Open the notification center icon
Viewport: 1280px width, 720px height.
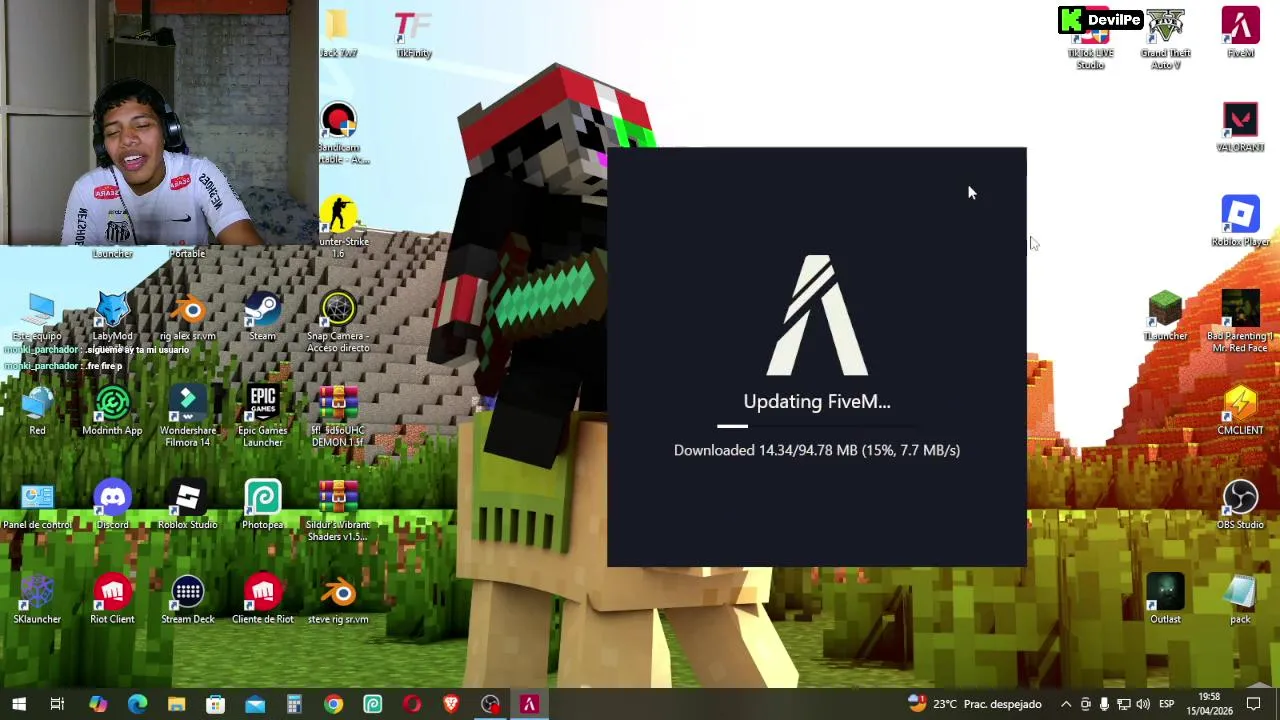1253,704
